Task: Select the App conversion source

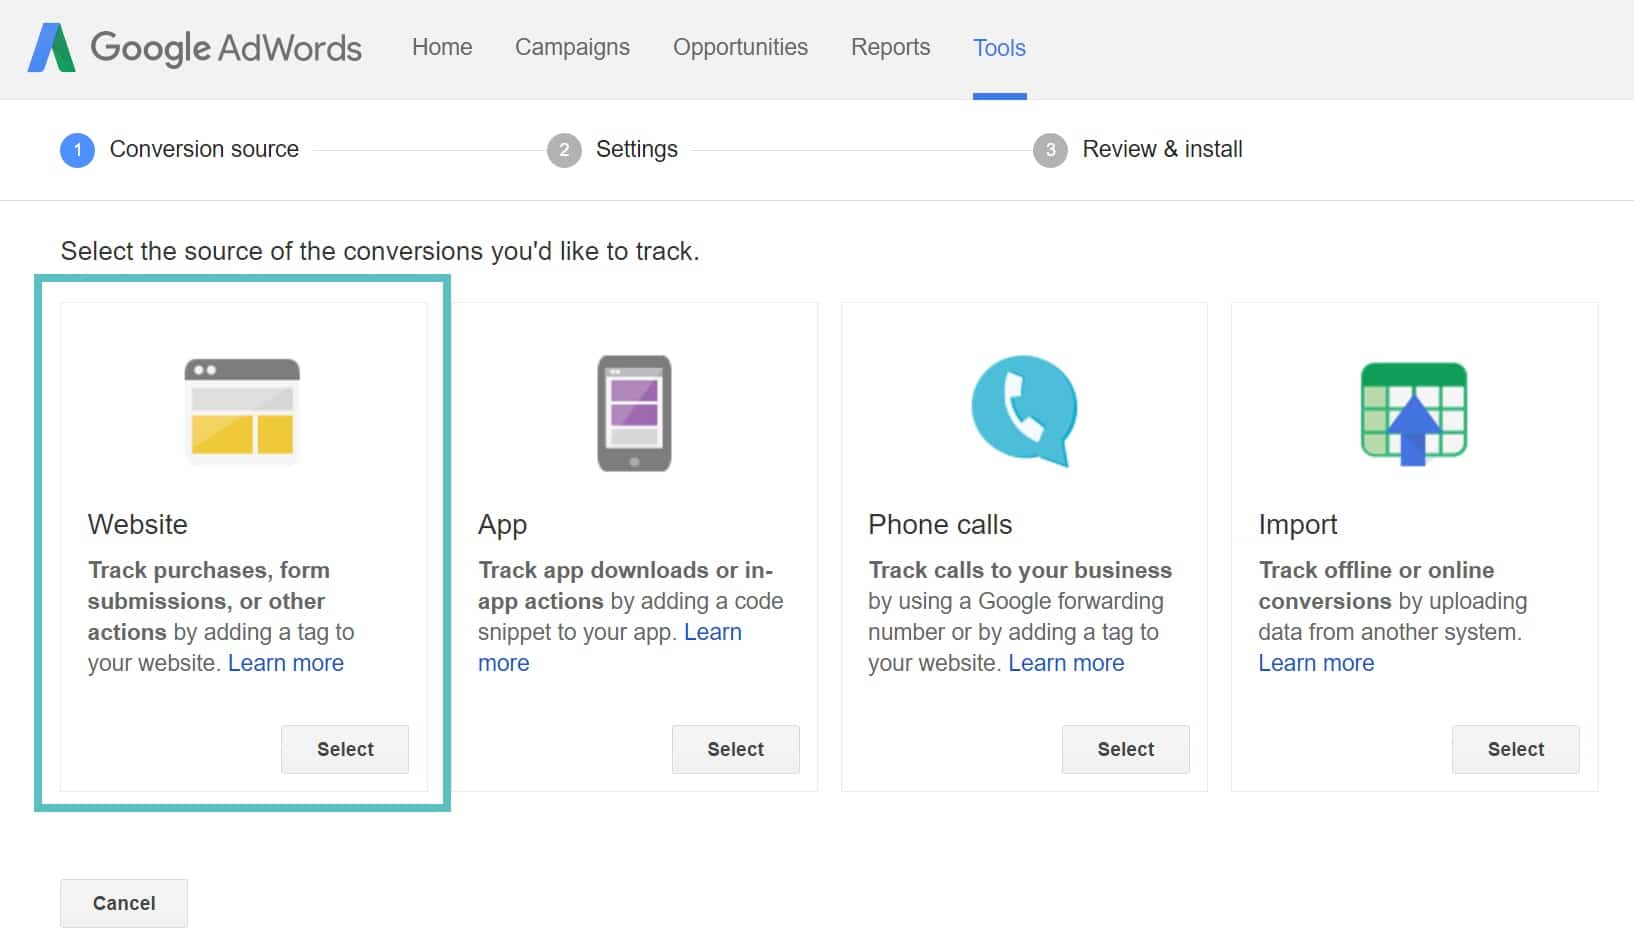Action: point(735,749)
